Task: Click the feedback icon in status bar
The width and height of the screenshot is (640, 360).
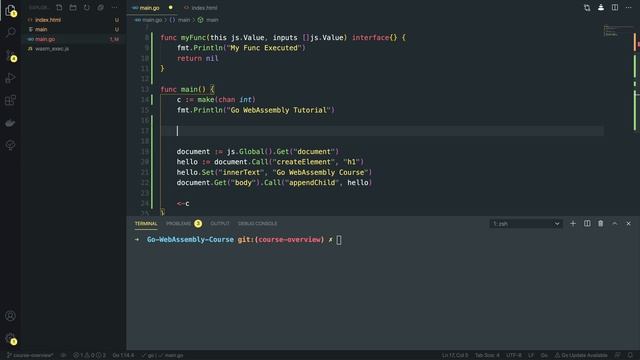Action: click(x=618, y=355)
